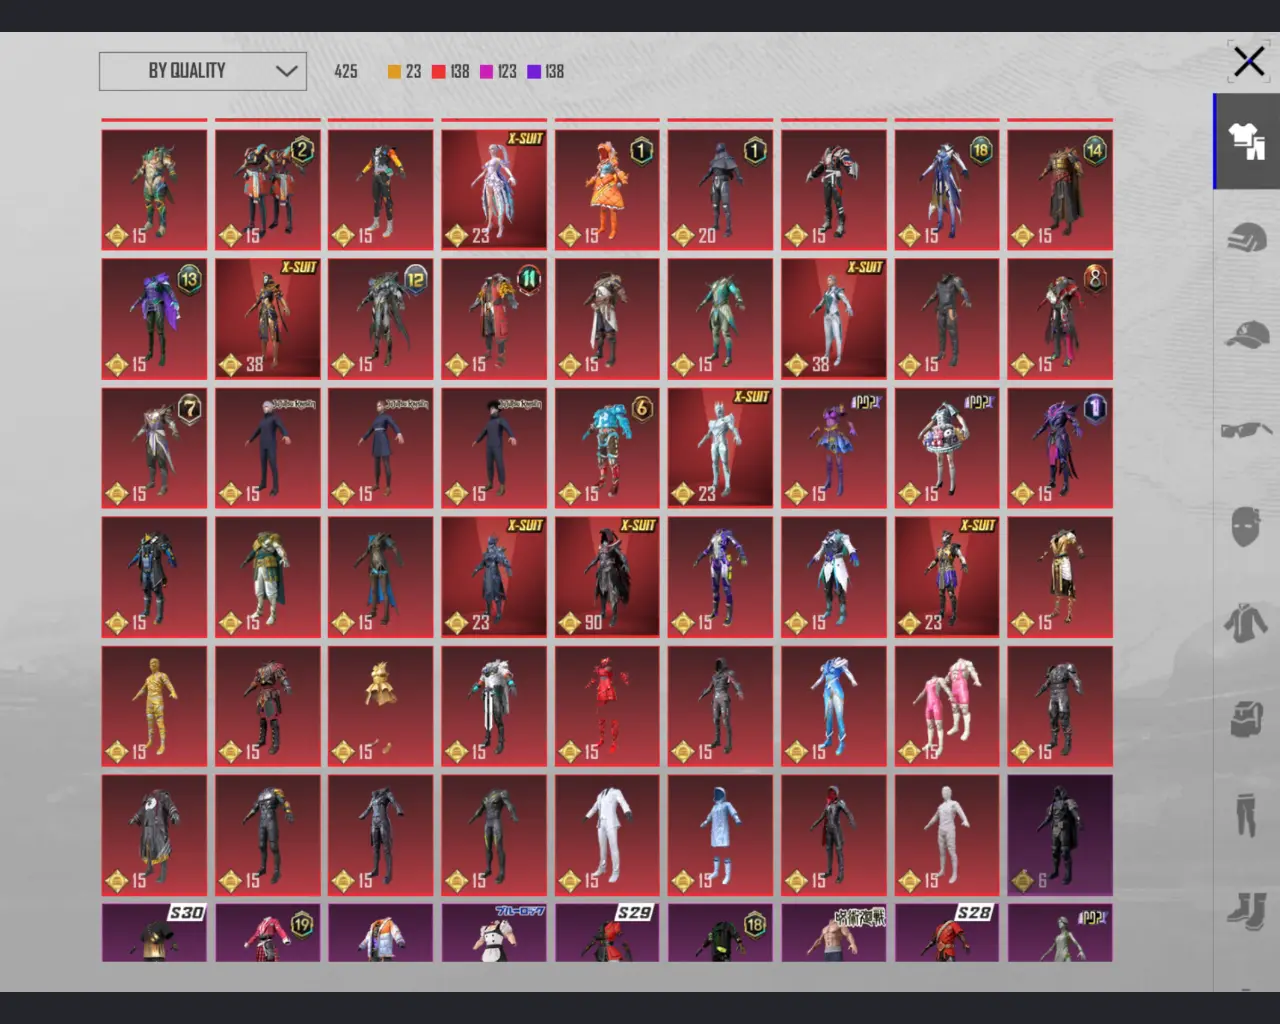Close the inventory with the X button
1280x1024 pixels.
1248,62
